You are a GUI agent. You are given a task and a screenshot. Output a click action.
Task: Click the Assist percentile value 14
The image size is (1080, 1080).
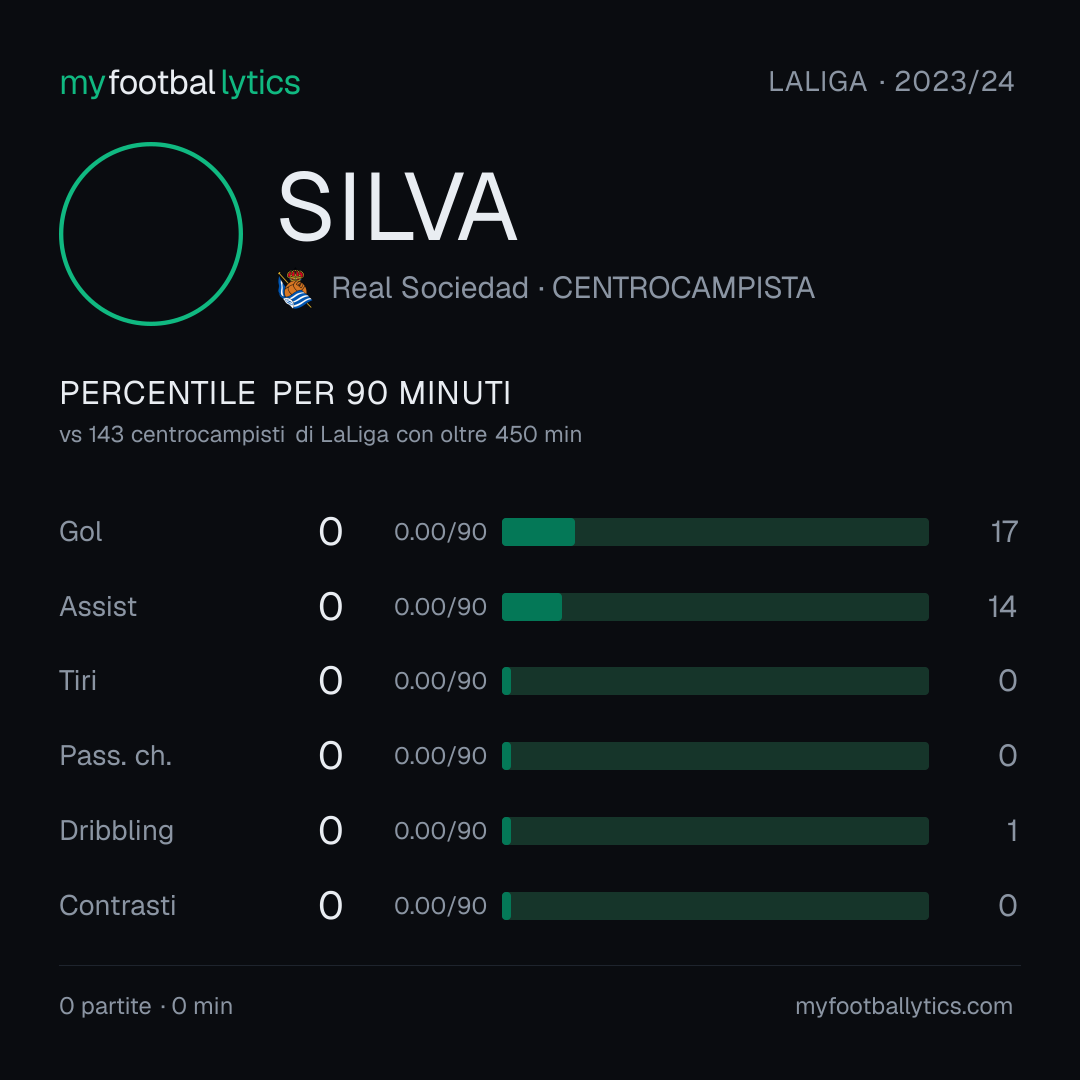click(x=1002, y=607)
